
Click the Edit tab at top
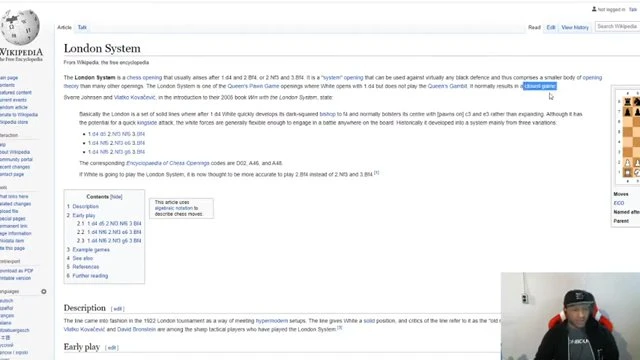(551, 27)
